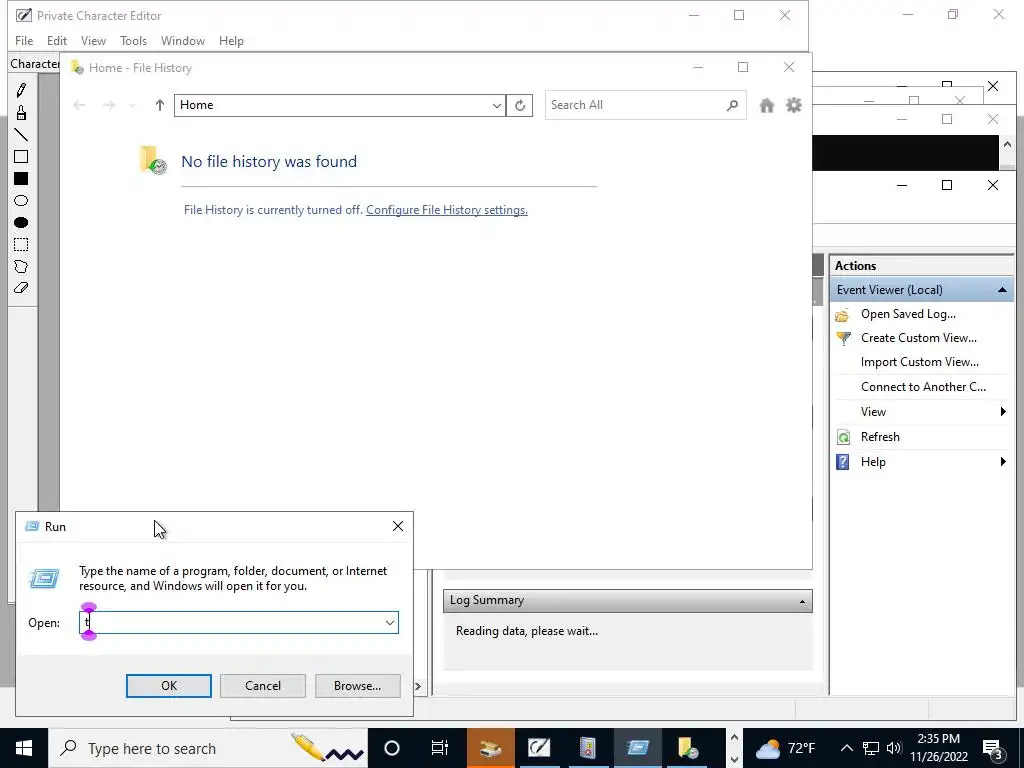The image size is (1024, 768).
Task: Close the Run dialog
Action: (x=398, y=526)
